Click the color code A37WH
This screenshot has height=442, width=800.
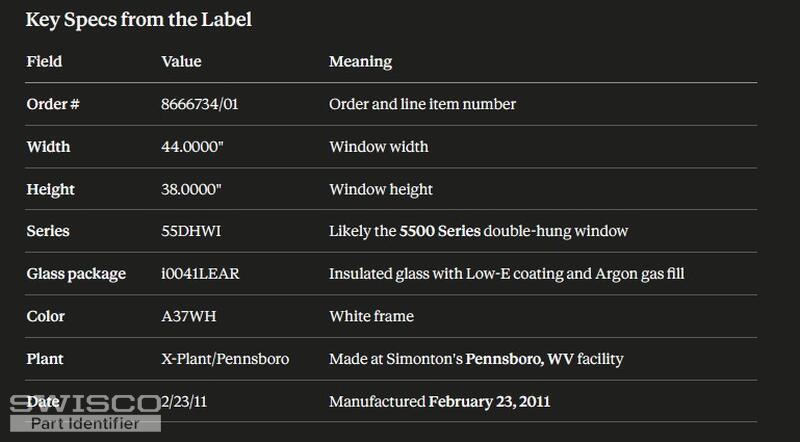pos(189,316)
